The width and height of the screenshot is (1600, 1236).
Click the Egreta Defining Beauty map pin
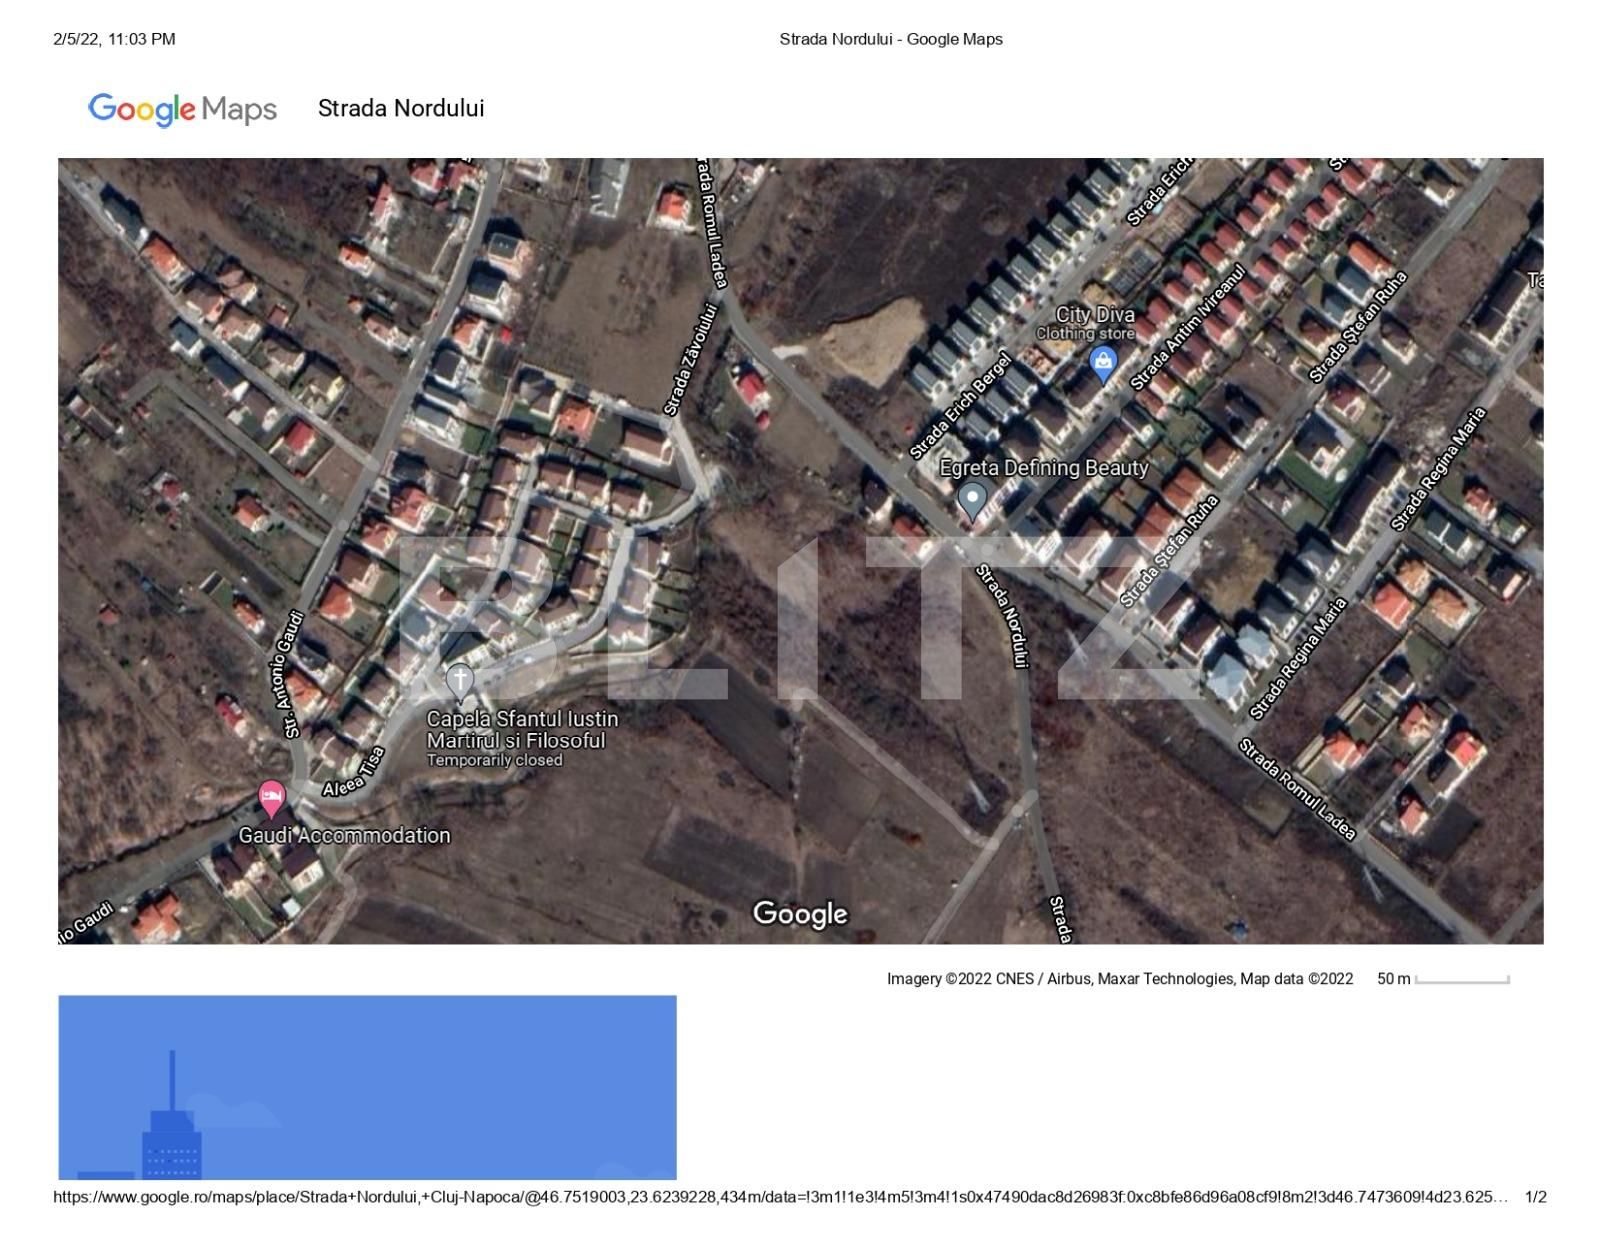[971, 499]
